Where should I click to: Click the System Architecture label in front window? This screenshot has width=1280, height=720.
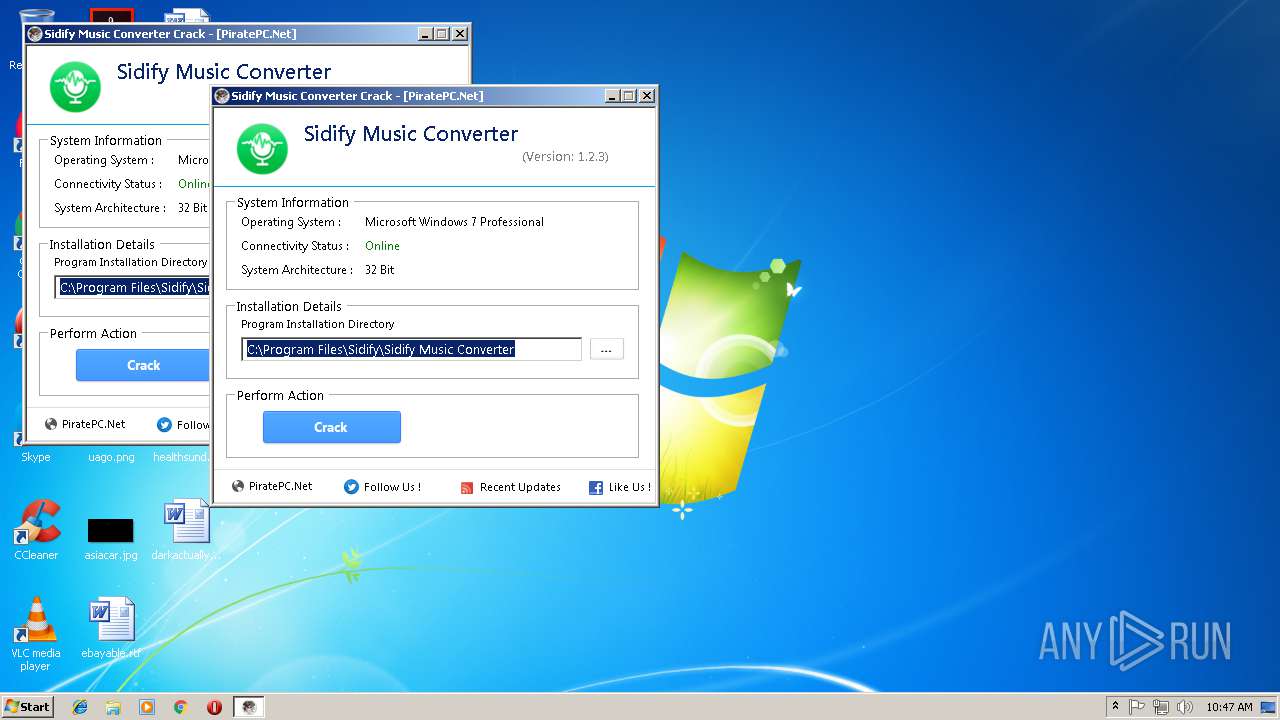(297, 270)
